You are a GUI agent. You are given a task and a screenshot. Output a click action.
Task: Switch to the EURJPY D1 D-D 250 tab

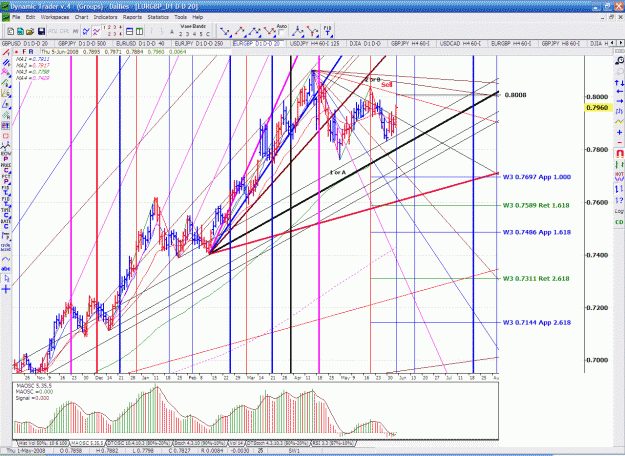(199, 43)
